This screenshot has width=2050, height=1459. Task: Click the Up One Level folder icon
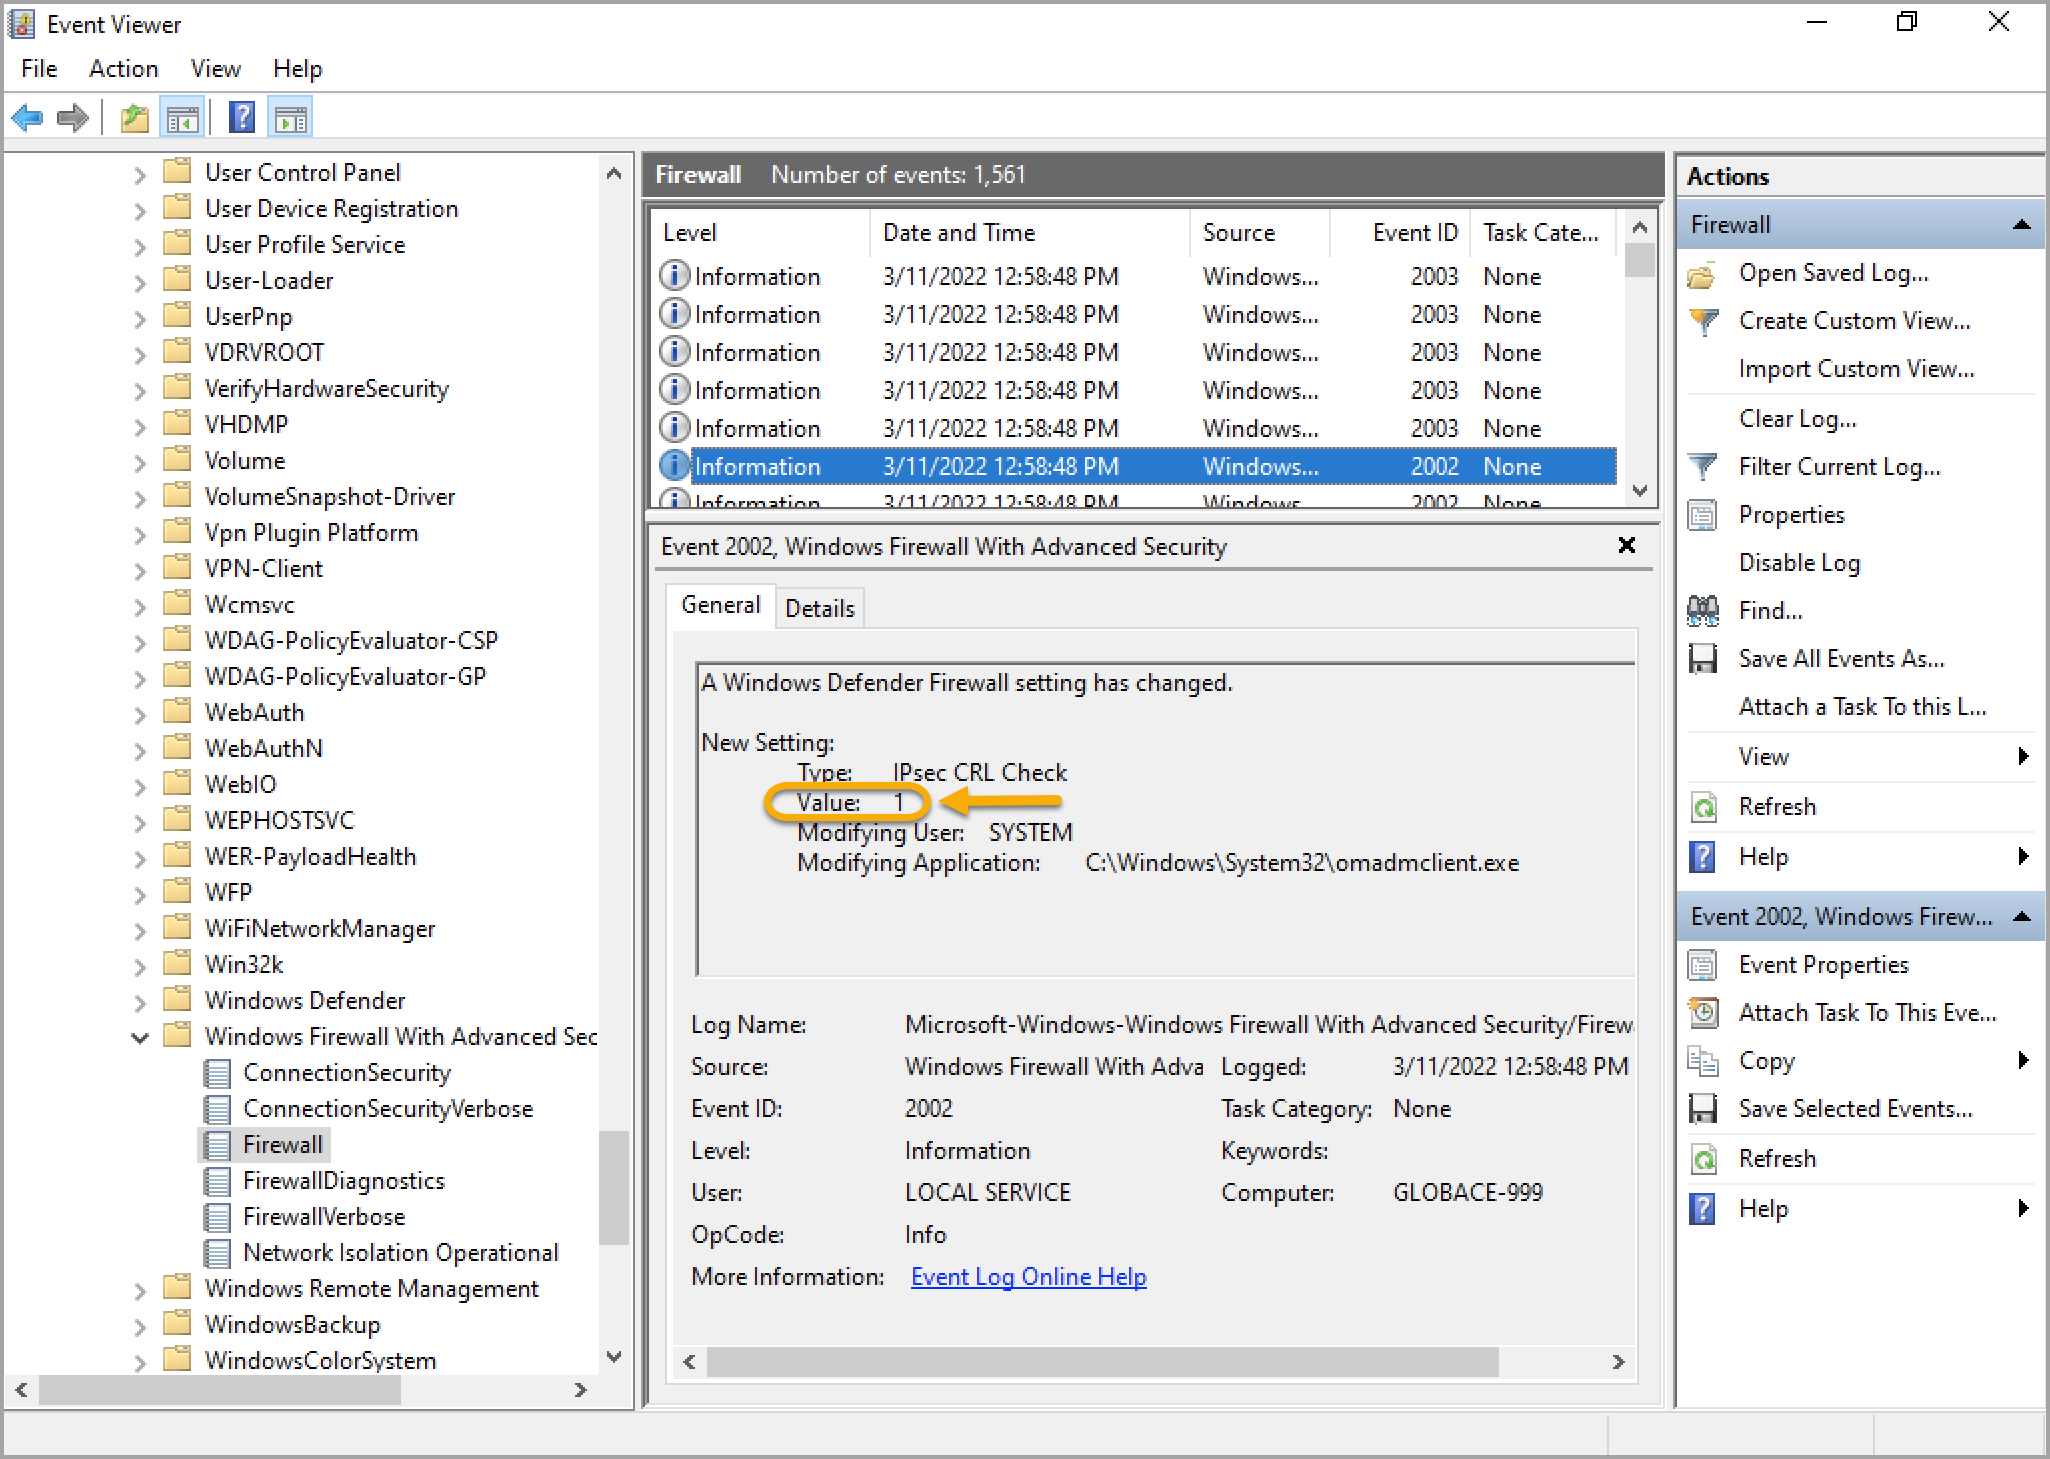pyautogui.click(x=134, y=118)
